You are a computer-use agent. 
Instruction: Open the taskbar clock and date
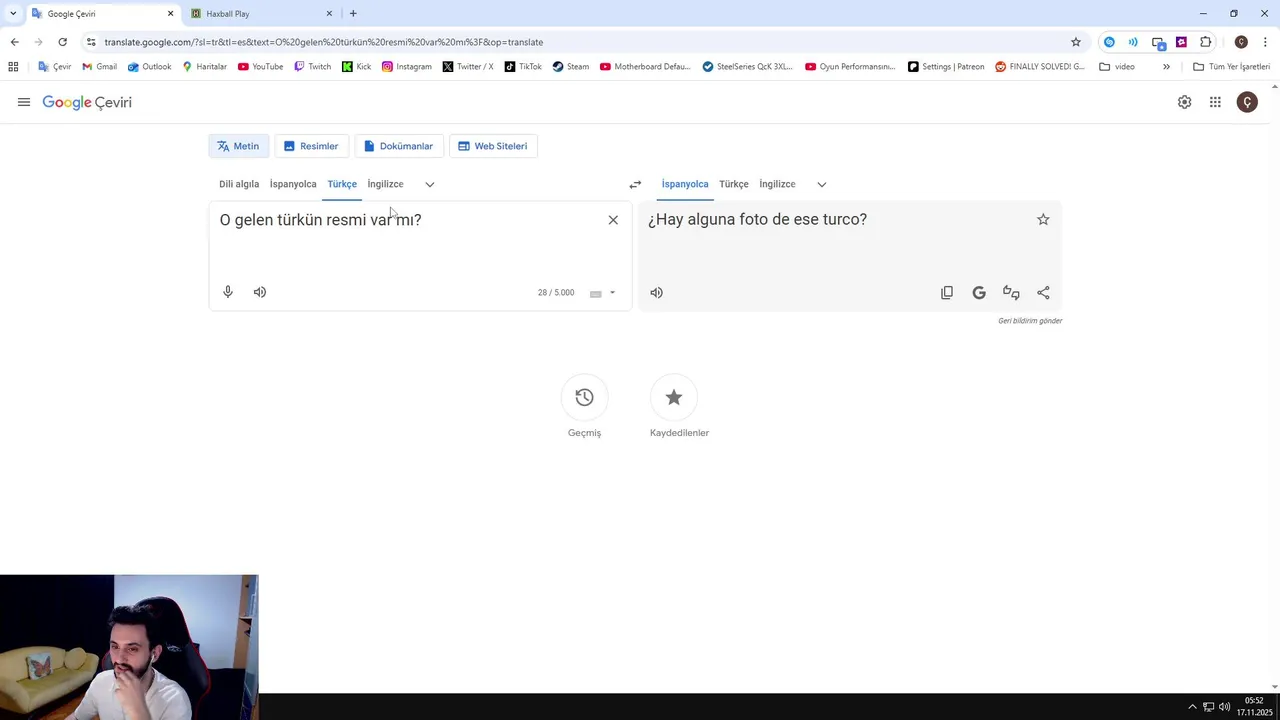[1254, 707]
